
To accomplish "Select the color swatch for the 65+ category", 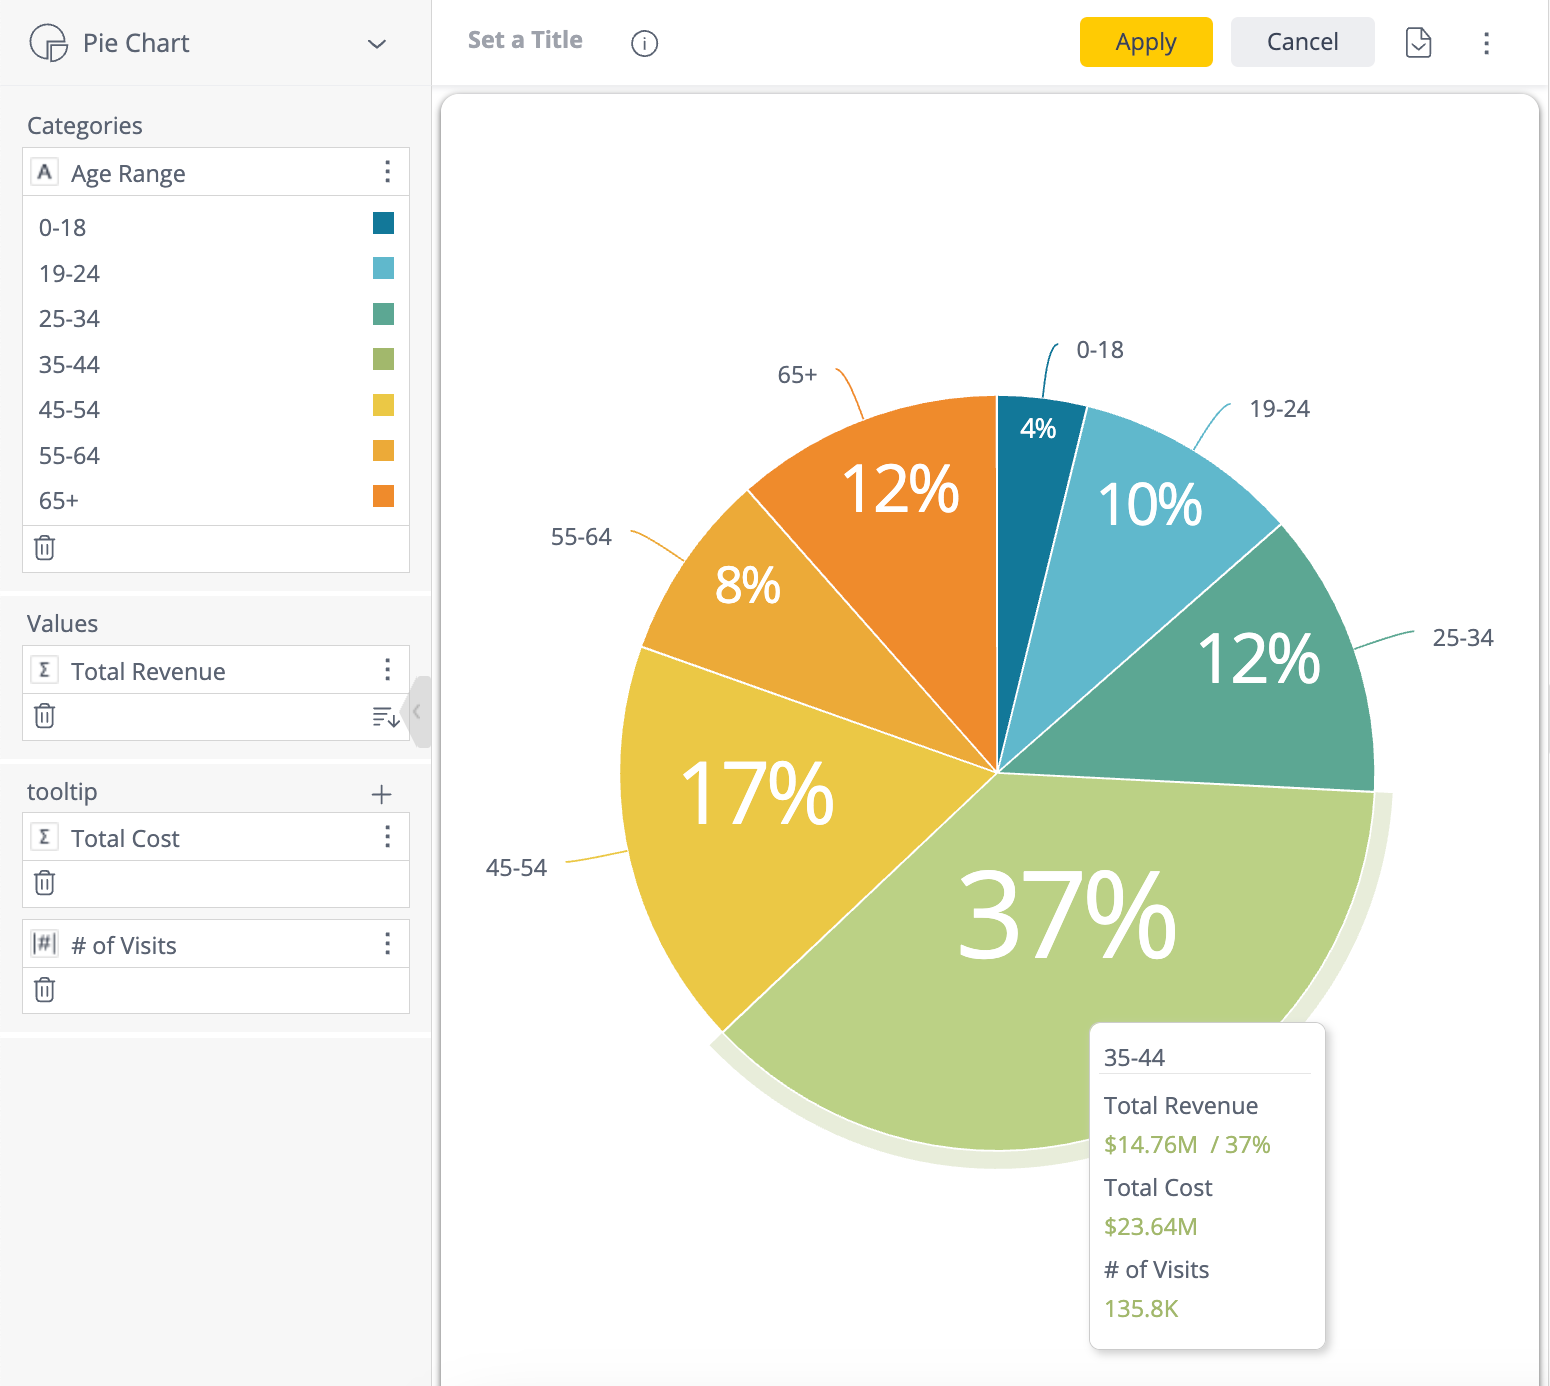I will point(383,496).
